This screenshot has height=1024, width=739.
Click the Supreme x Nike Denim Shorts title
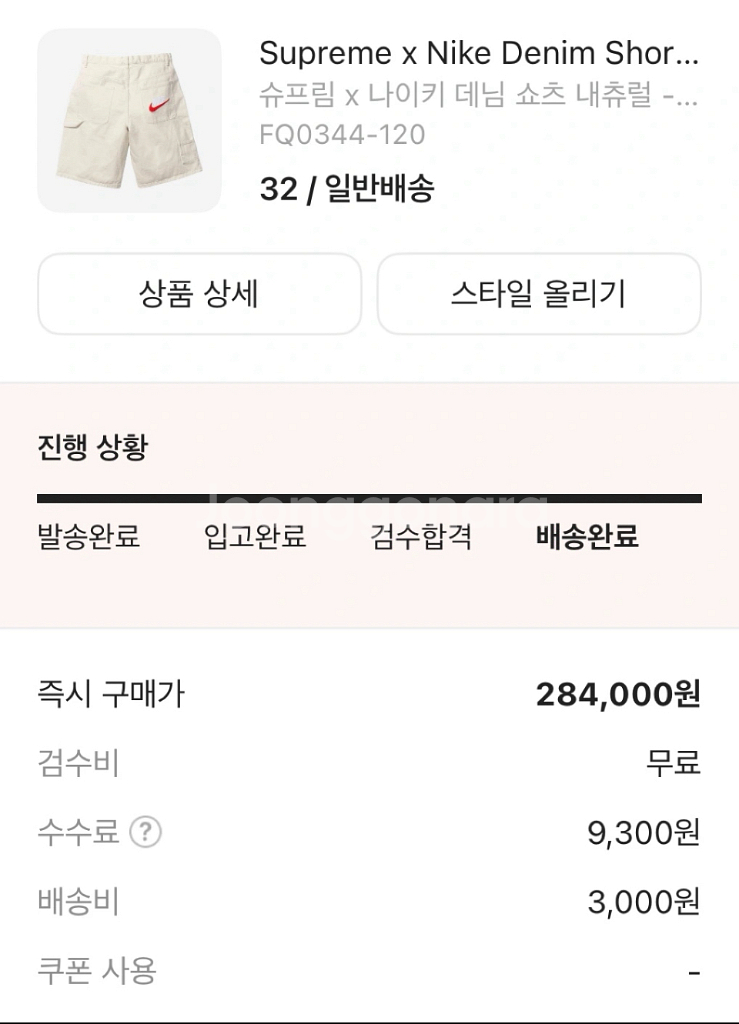pyautogui.click(x=478, y=54)
